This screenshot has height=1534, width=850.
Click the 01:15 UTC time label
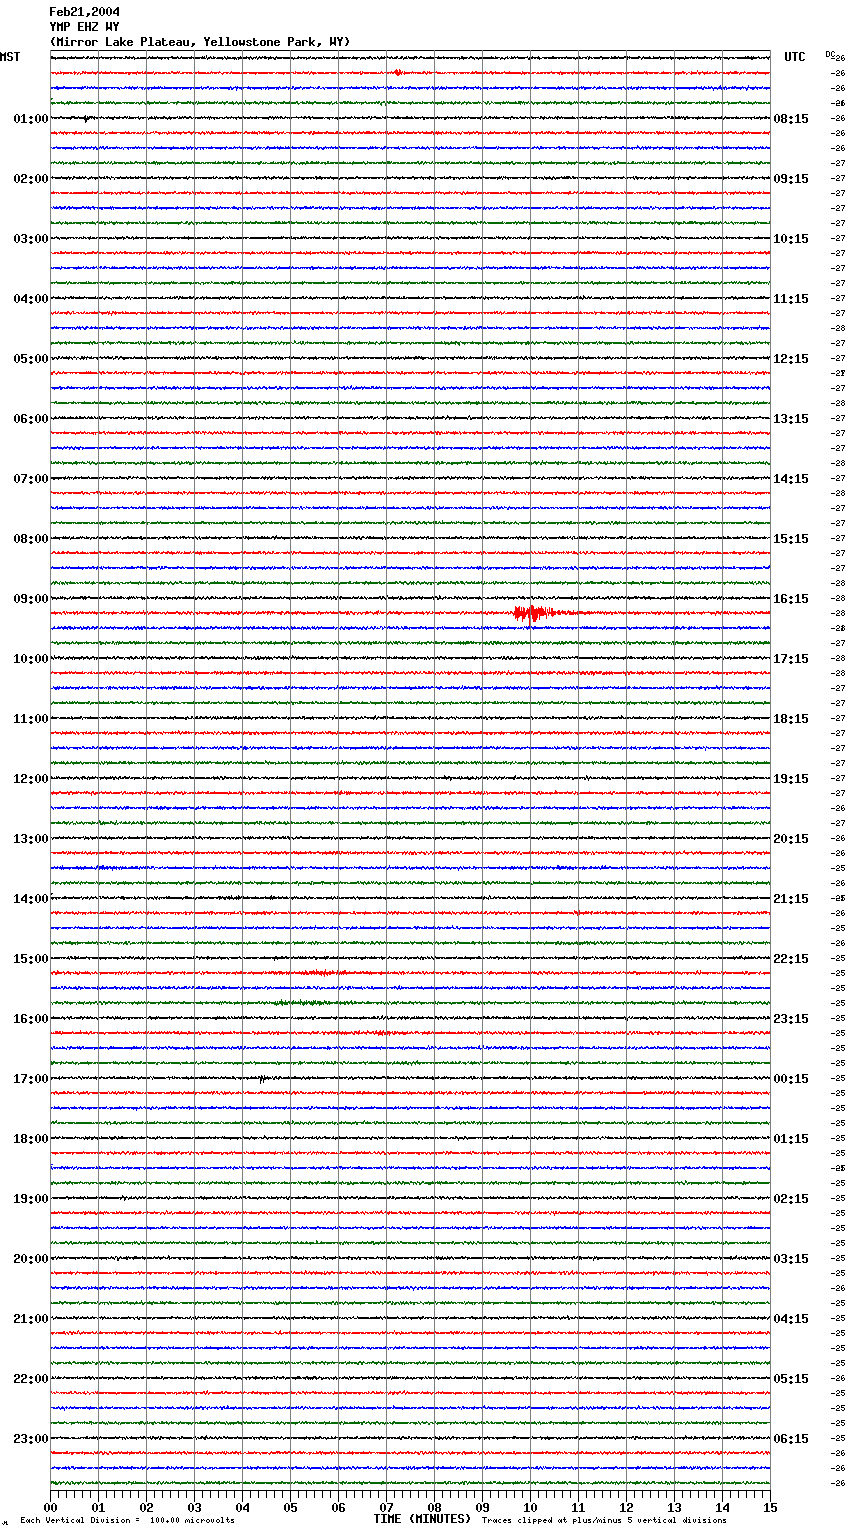791,1139
